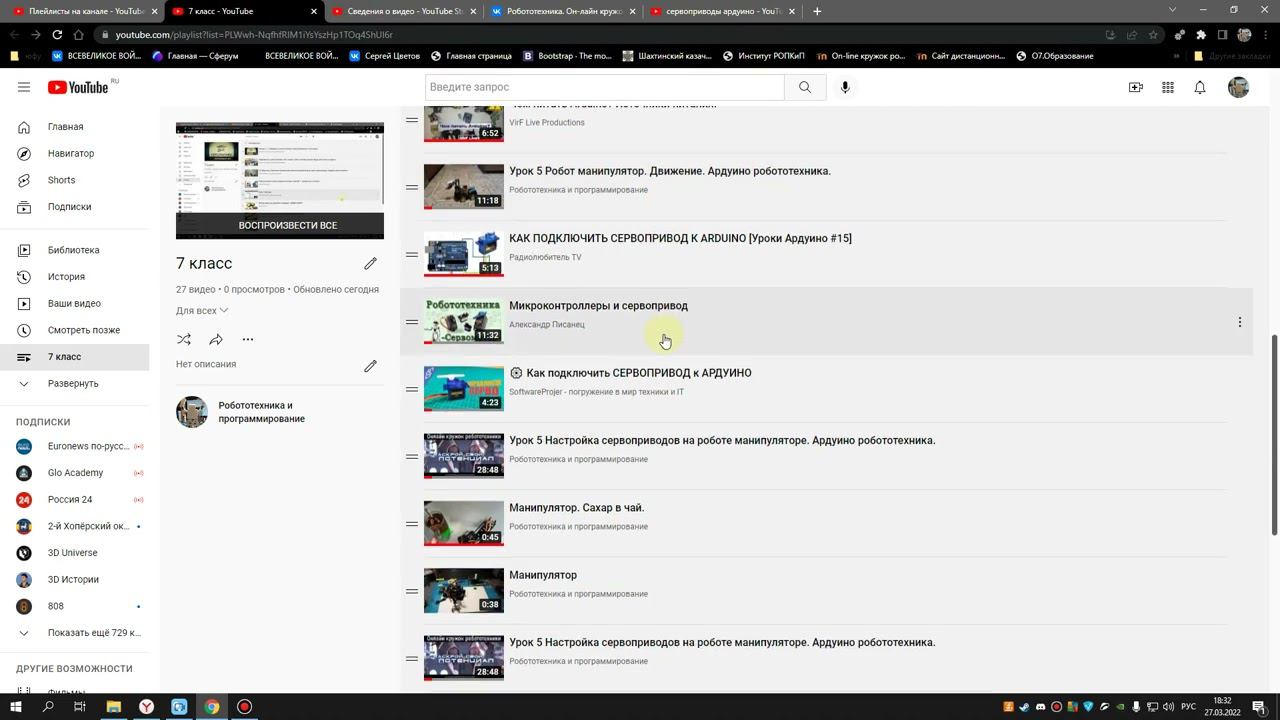Click the drag handle beside Манипулятор. Сахар в чай
The width and height of the screenshot is (1280, 720).
tap(412, 524)
